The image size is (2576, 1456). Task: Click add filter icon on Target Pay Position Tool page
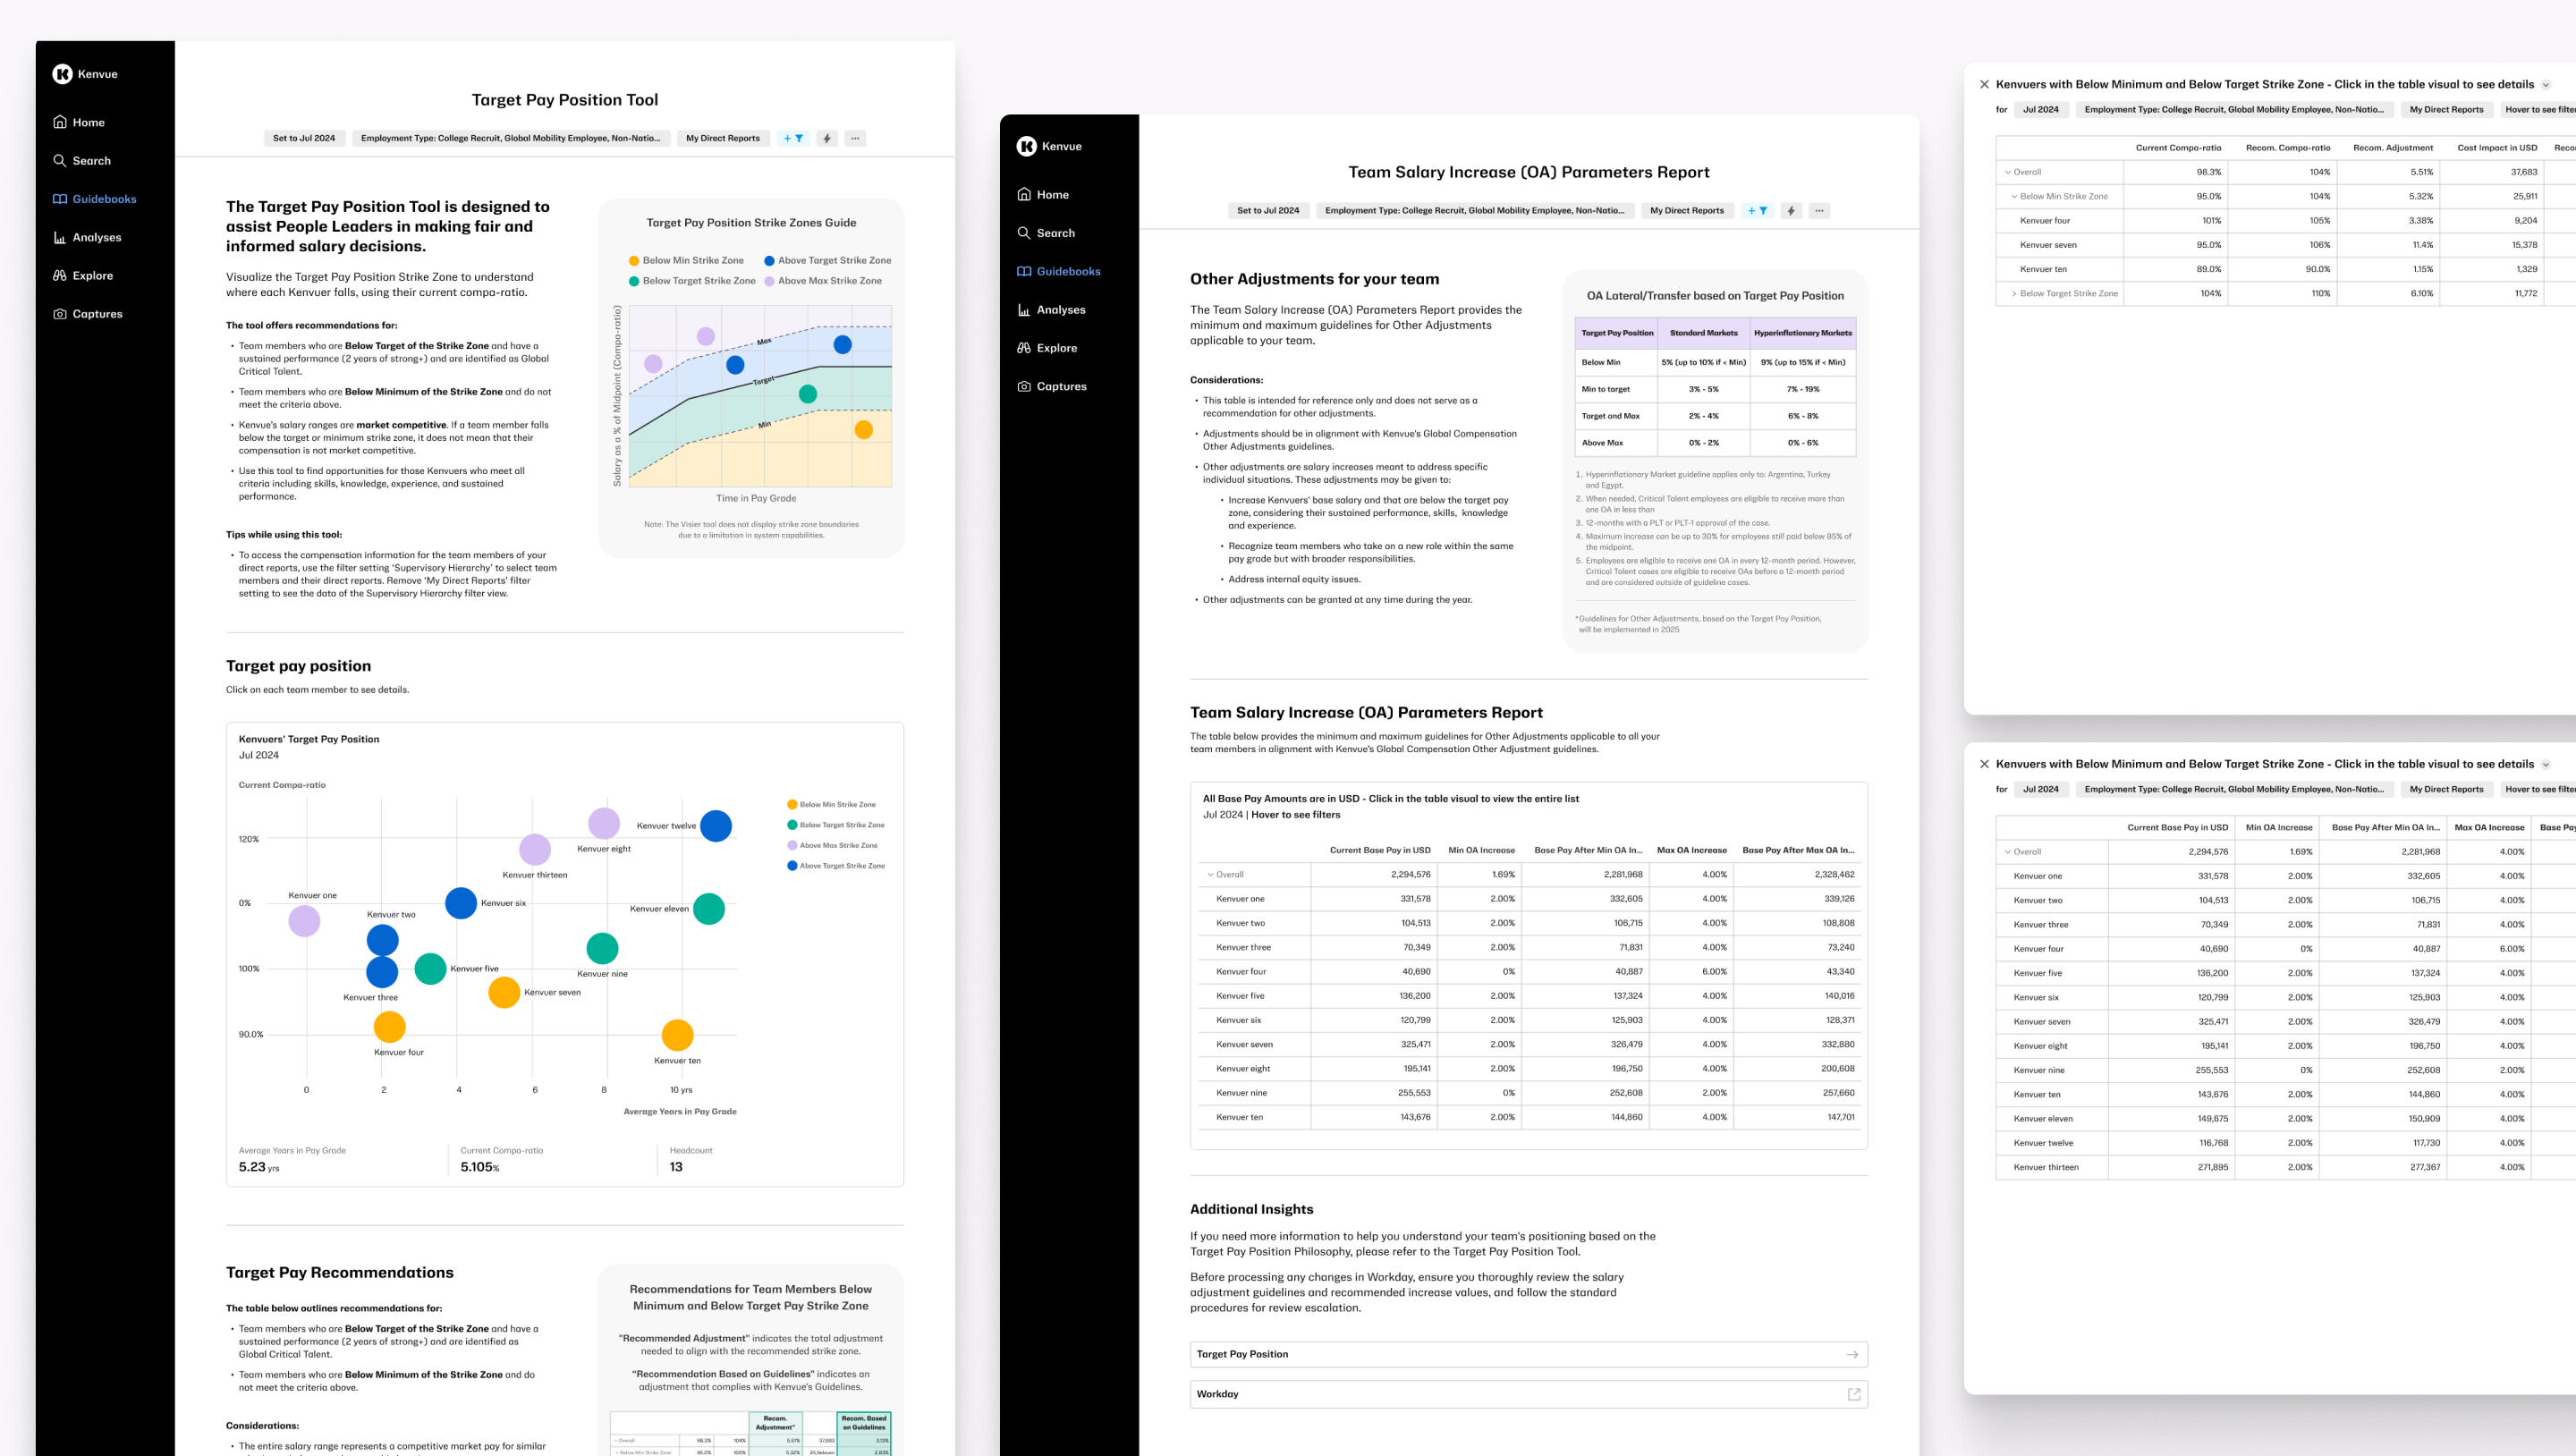pyautogui.click(x=793, y=138)
